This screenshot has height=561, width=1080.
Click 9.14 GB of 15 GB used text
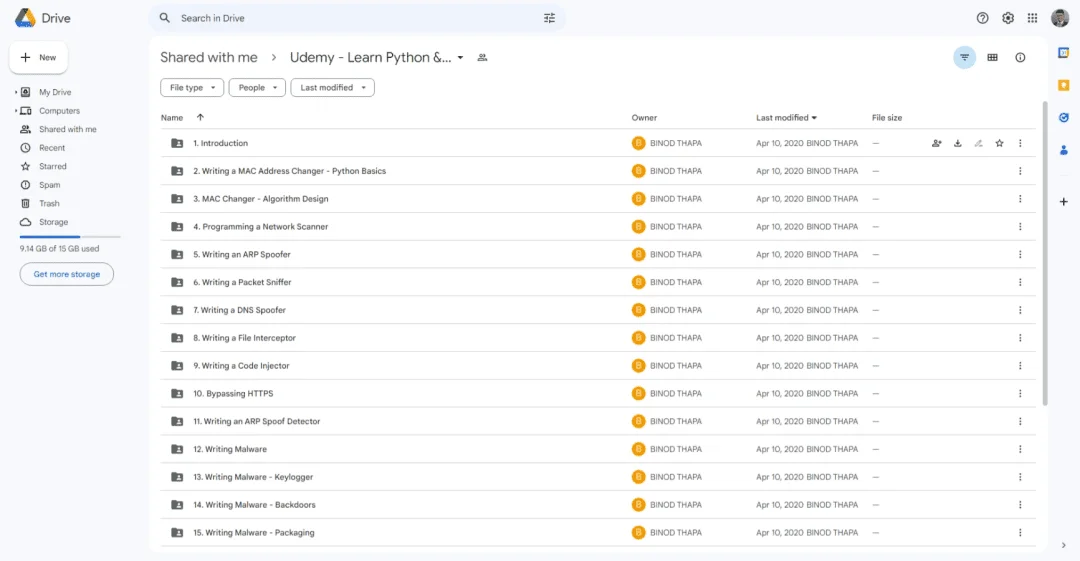click(59, 249)
